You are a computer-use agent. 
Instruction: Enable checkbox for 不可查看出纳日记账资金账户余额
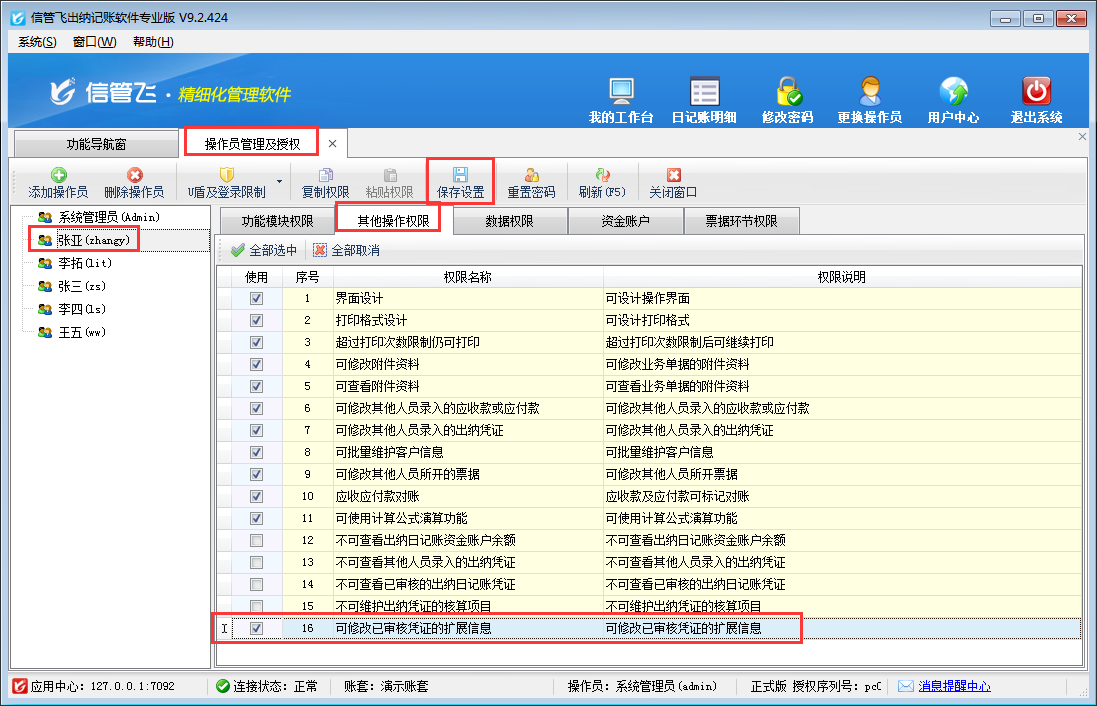(257, 541)
